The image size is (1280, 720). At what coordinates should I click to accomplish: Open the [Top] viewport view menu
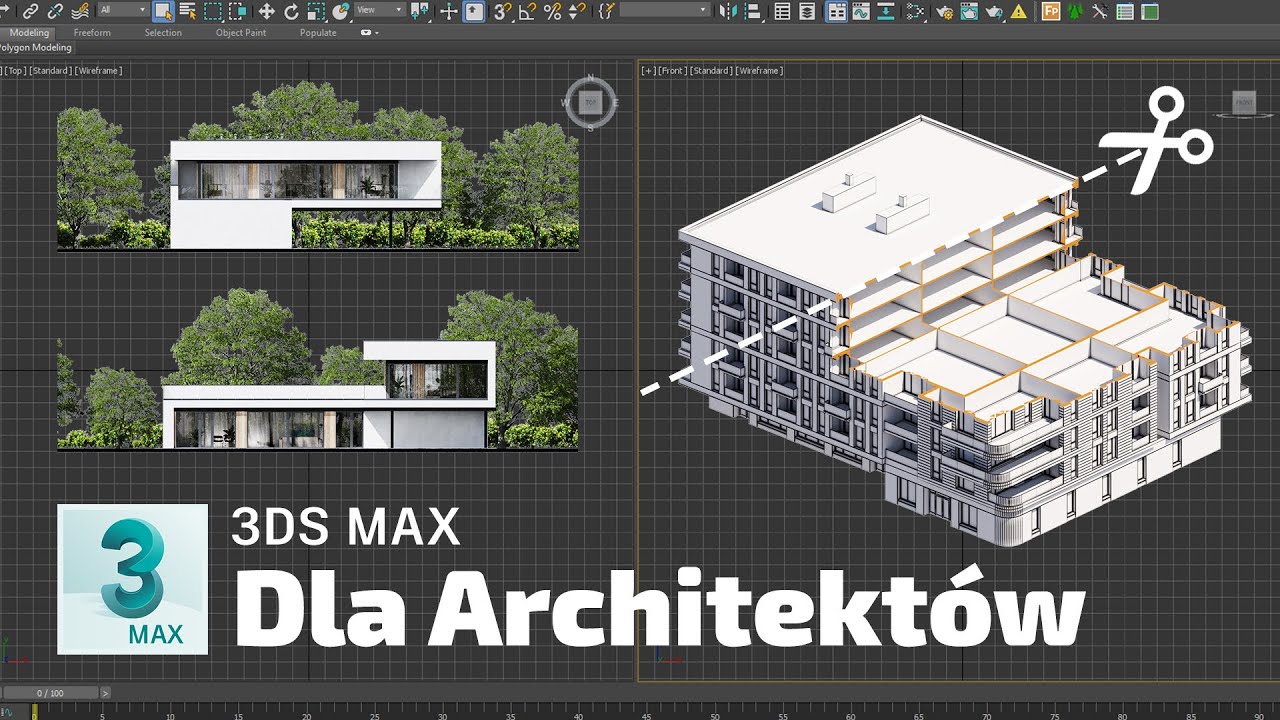pyautogui.click(x=15, y=71)
